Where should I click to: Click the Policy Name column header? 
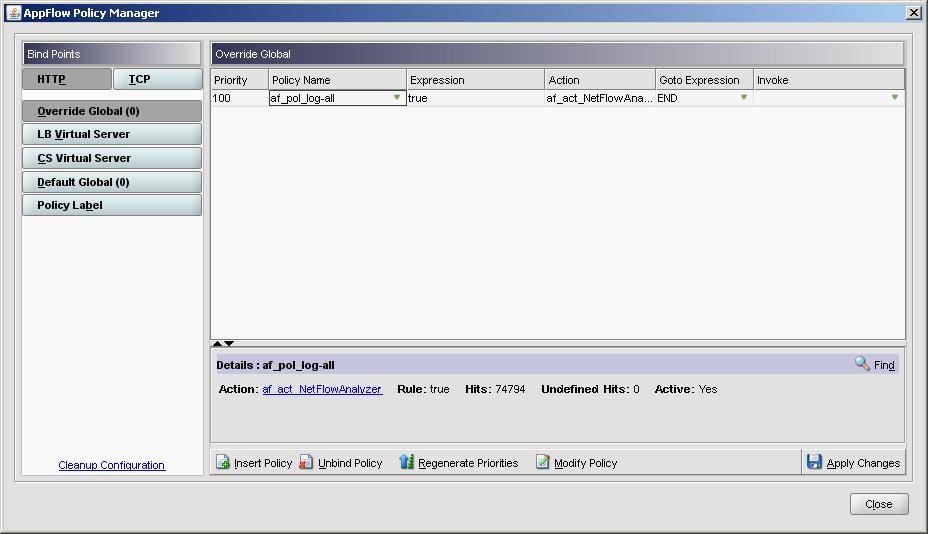tap(337, 80)
